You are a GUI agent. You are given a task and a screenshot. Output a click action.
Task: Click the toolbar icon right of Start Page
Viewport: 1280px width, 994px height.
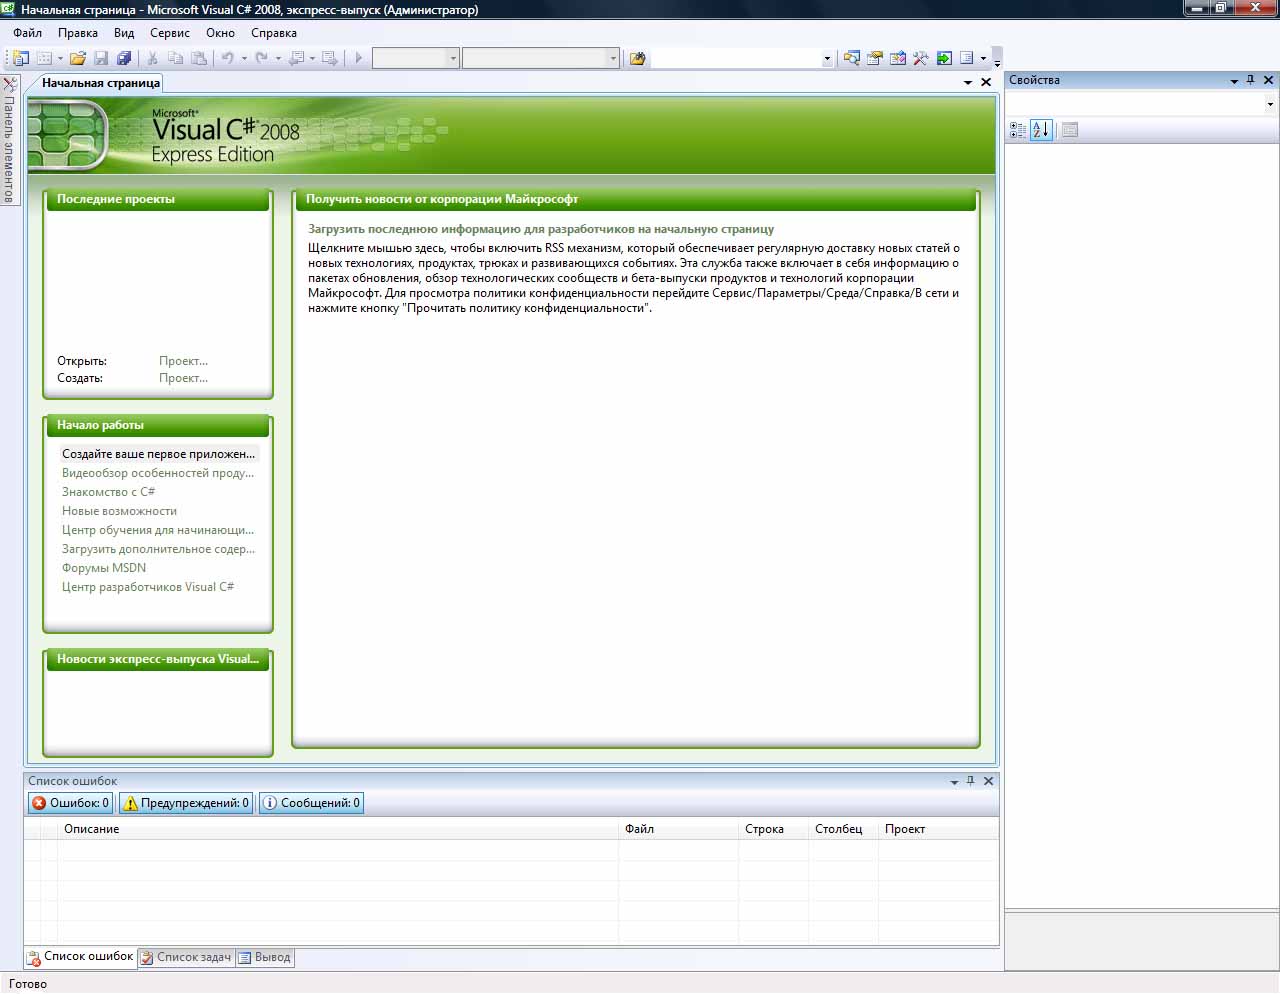(967, 58)
